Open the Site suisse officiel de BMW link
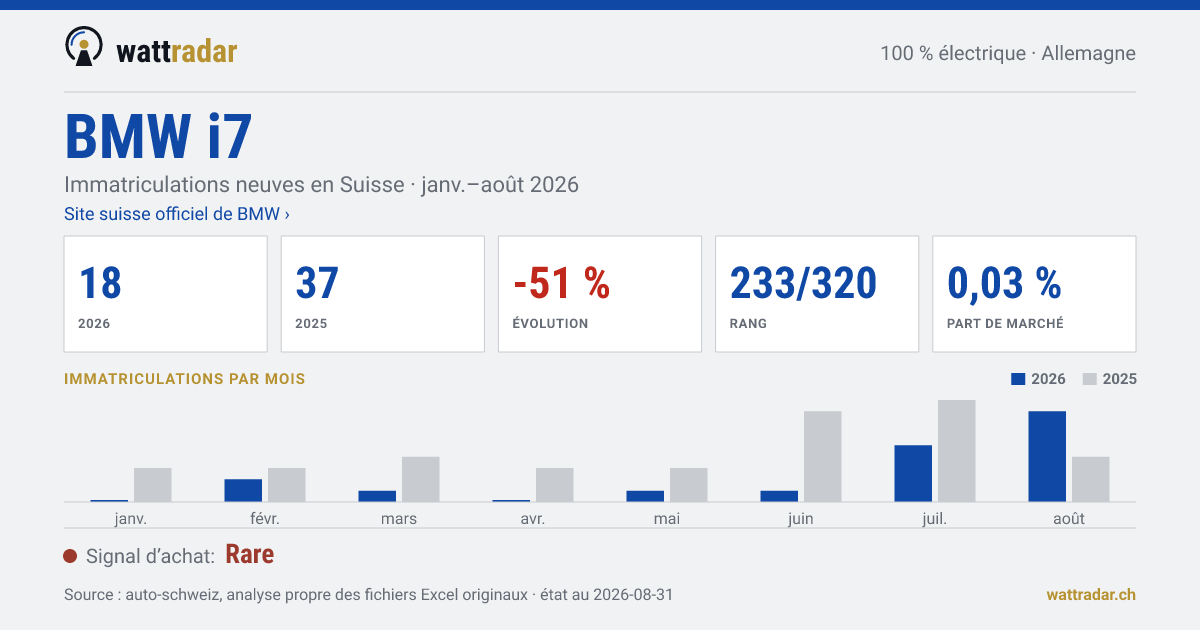Viewport: 1200px width, 630px height. click(x=177, y=214)
